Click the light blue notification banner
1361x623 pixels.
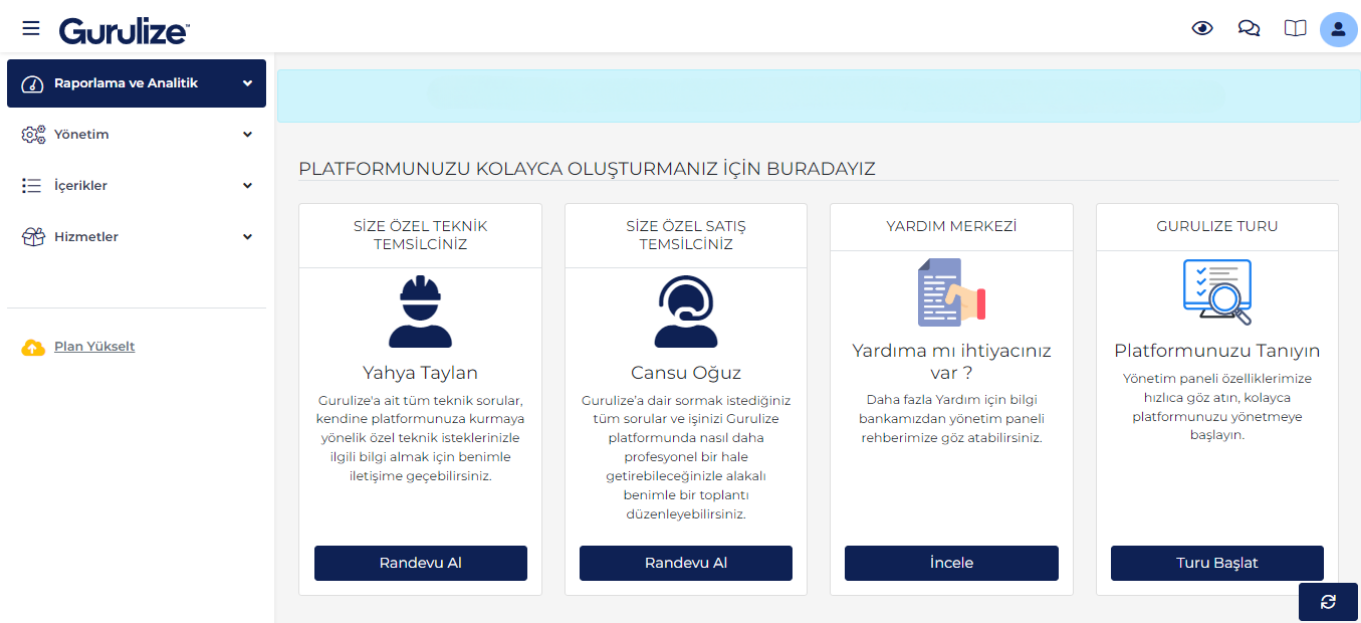point(818,95)
